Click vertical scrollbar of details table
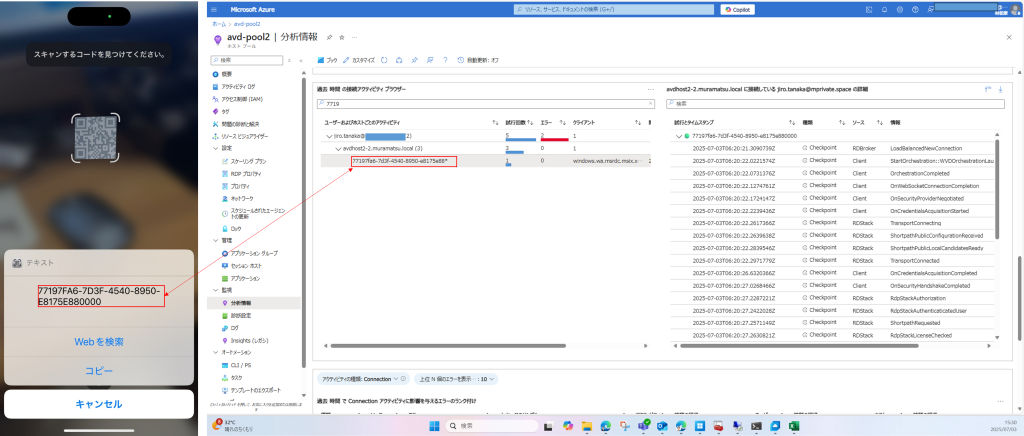The image size is (1024, 436). coord(997,190)
